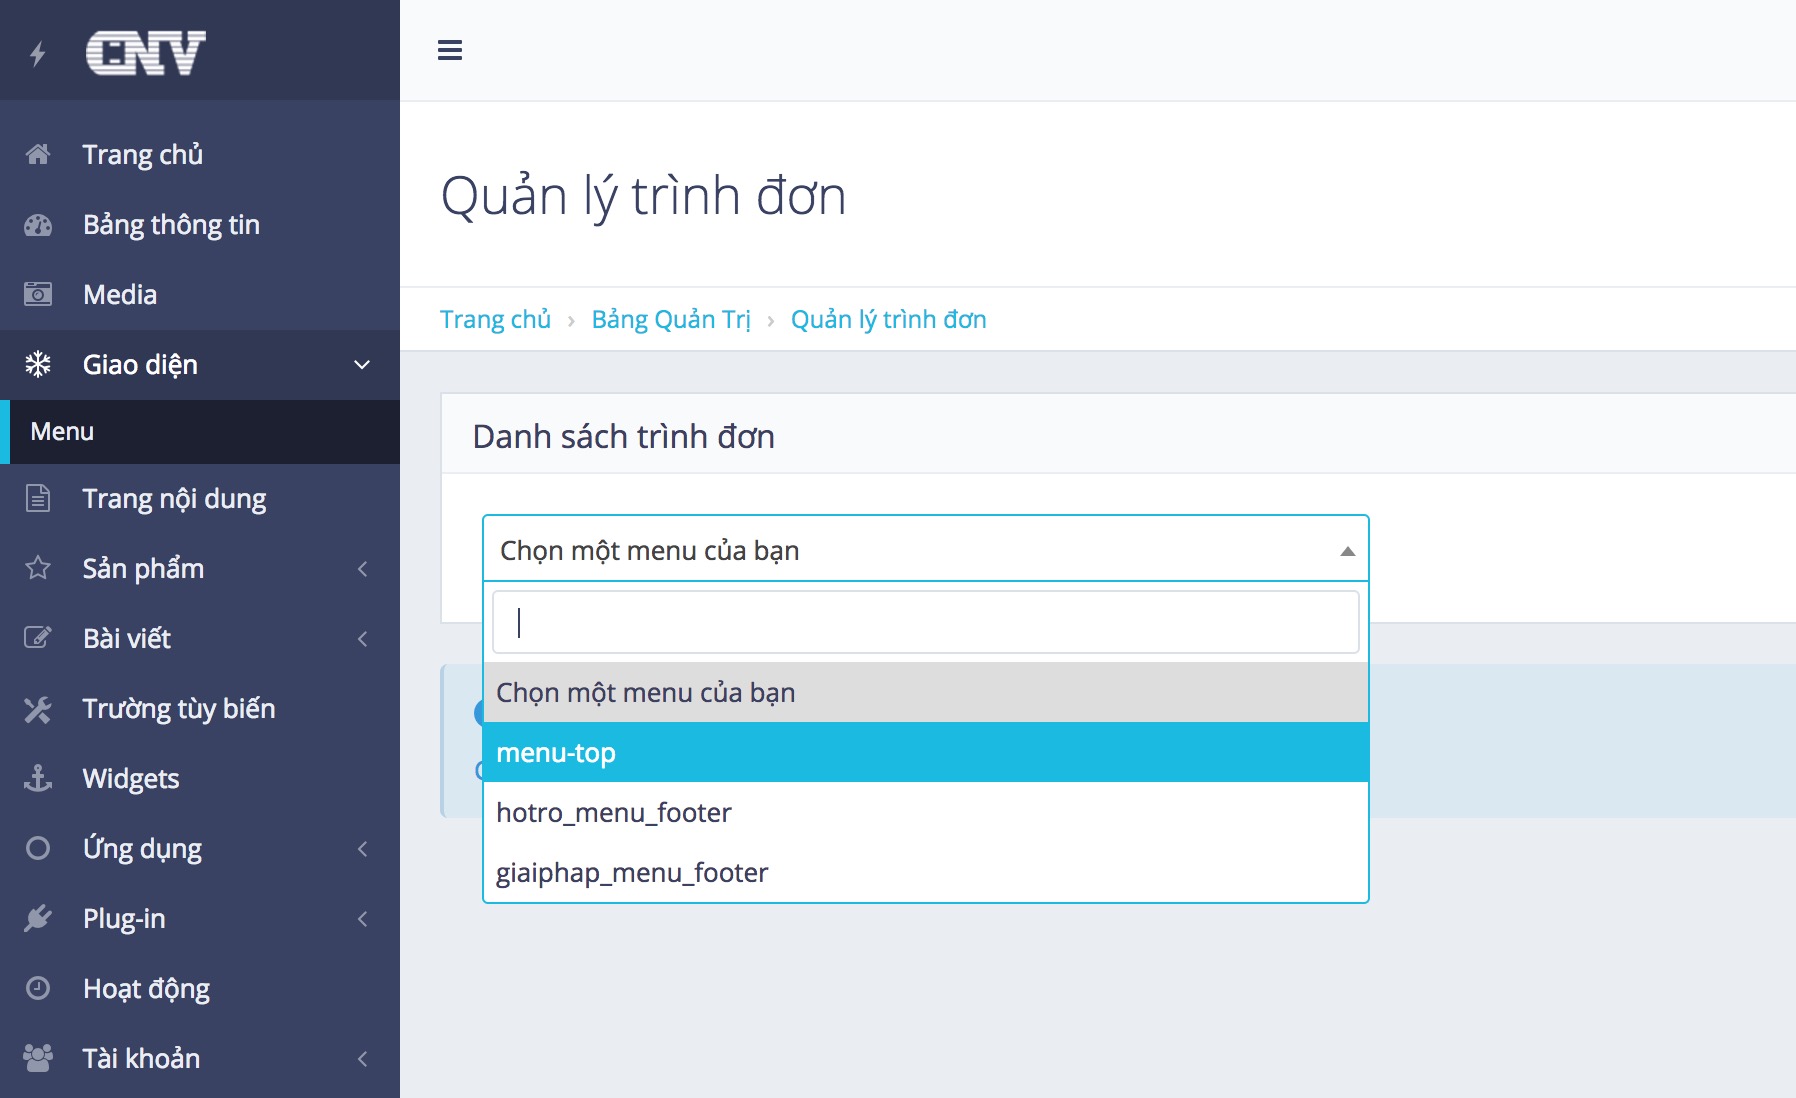Click the anchor icon for Widgets
The width and height of the screenshot is (1796, 1098).
(x=38, y=778)
